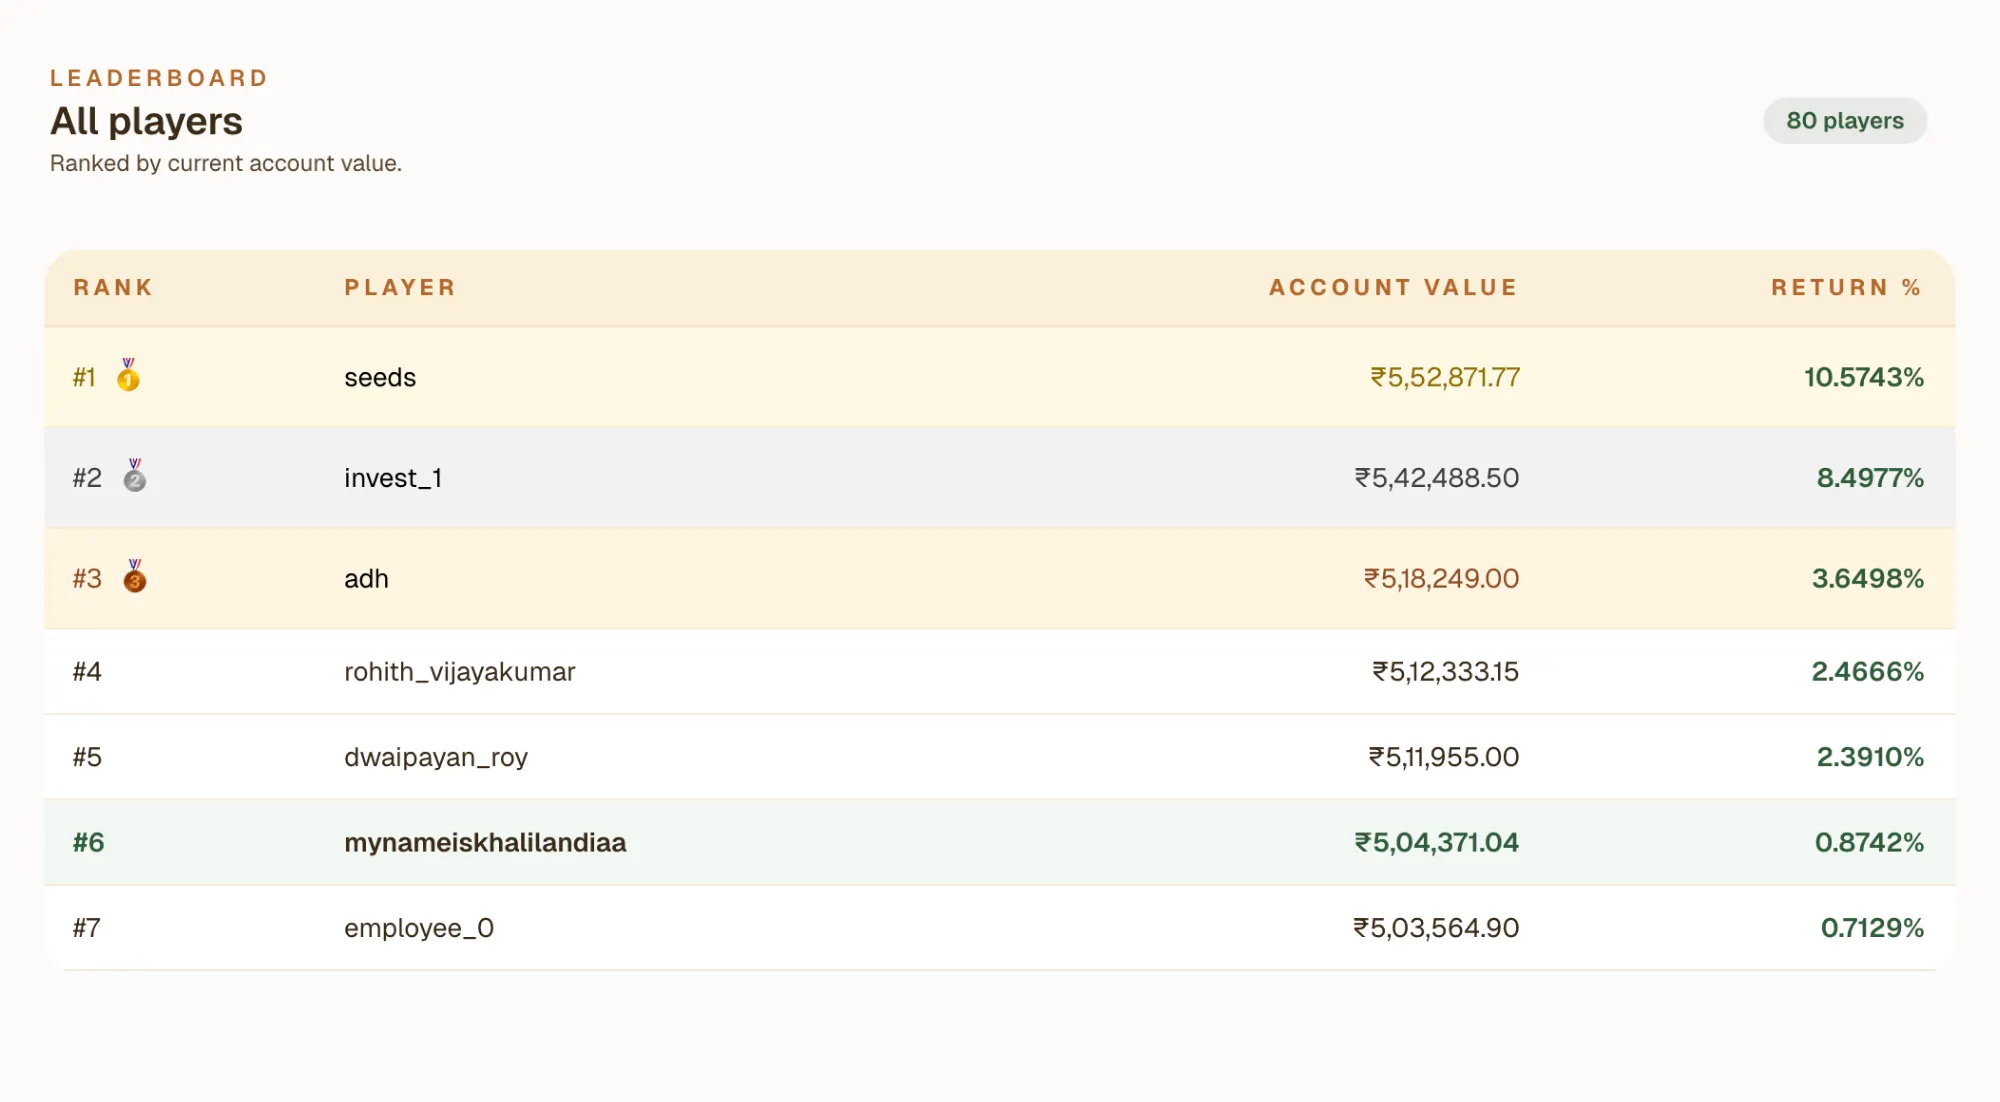The width and height of the screenshot is (2000, 1102).
Task: Click account value ₹5,52,871.77
Action: tap(1444, 378)
